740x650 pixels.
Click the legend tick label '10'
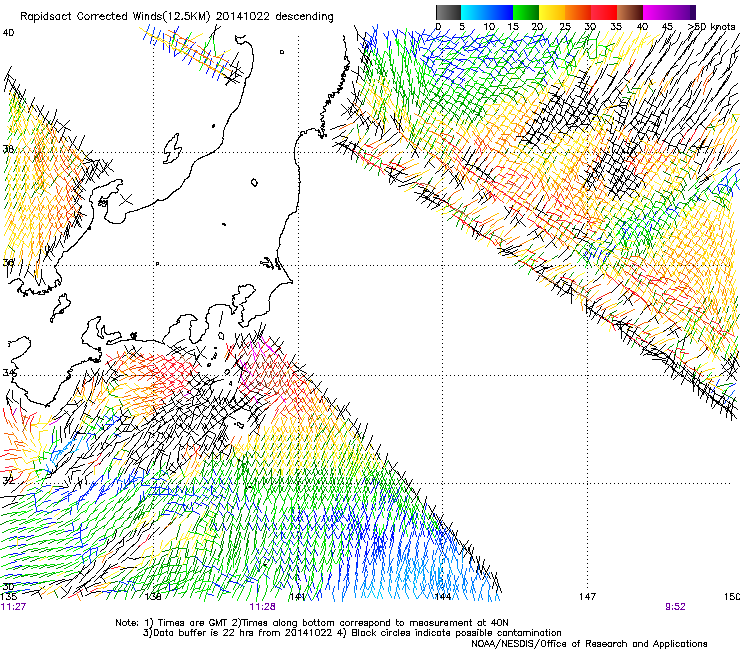click(x=489, y=26)
